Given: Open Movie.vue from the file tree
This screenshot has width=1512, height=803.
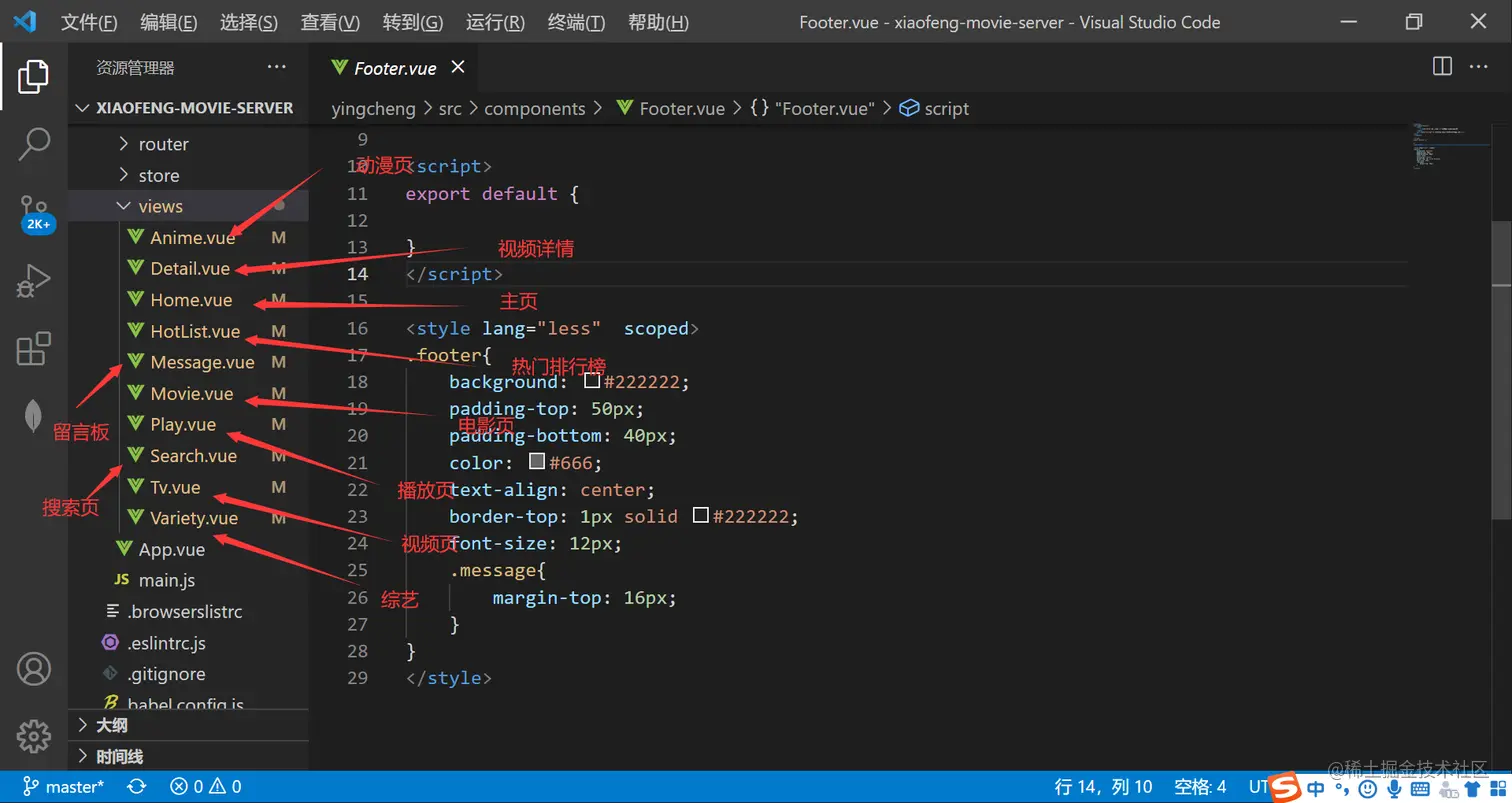Looking at the screenshot, I should (x=192, y=393).
